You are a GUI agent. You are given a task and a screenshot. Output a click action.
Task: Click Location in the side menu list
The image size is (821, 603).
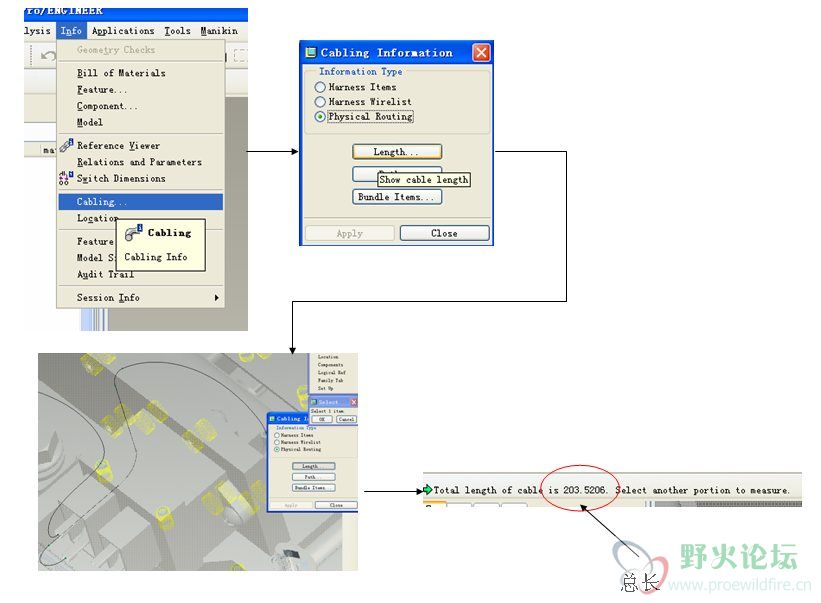[328, 357]
